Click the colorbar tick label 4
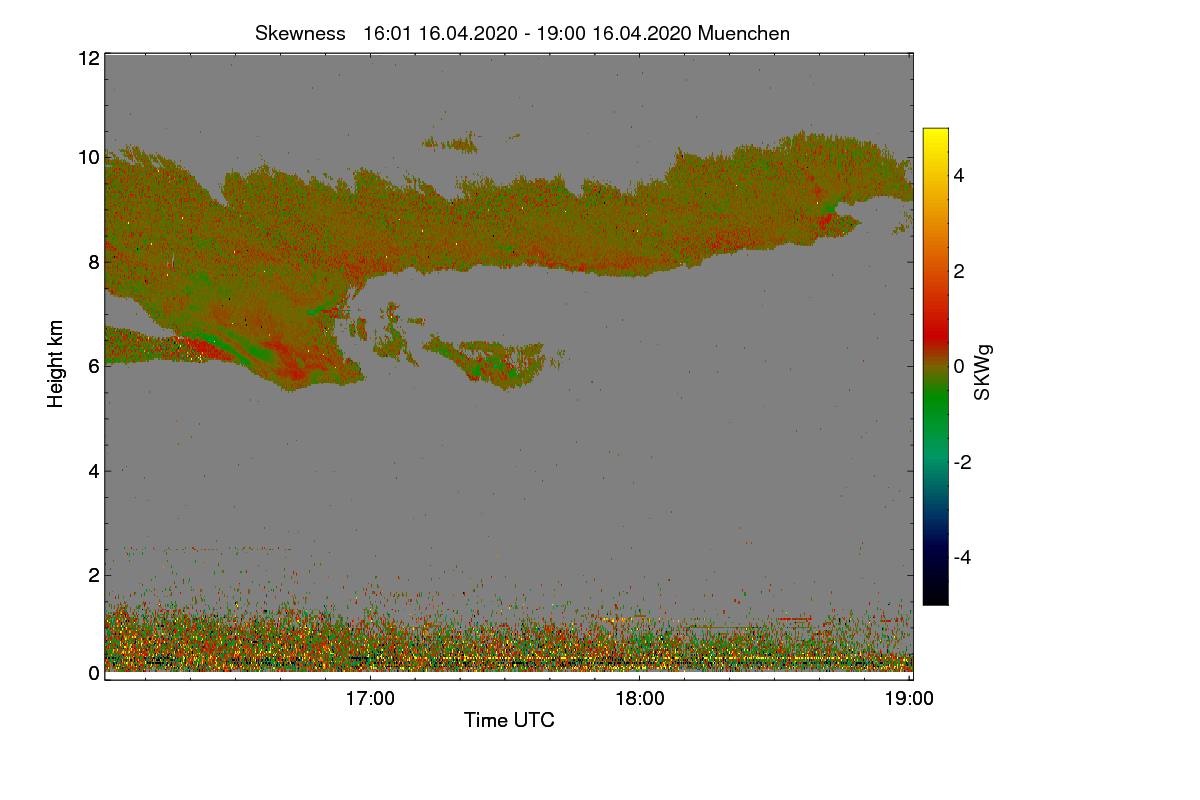The width and height of the screenshot is (1200, 800). click(x=960, y=175)
